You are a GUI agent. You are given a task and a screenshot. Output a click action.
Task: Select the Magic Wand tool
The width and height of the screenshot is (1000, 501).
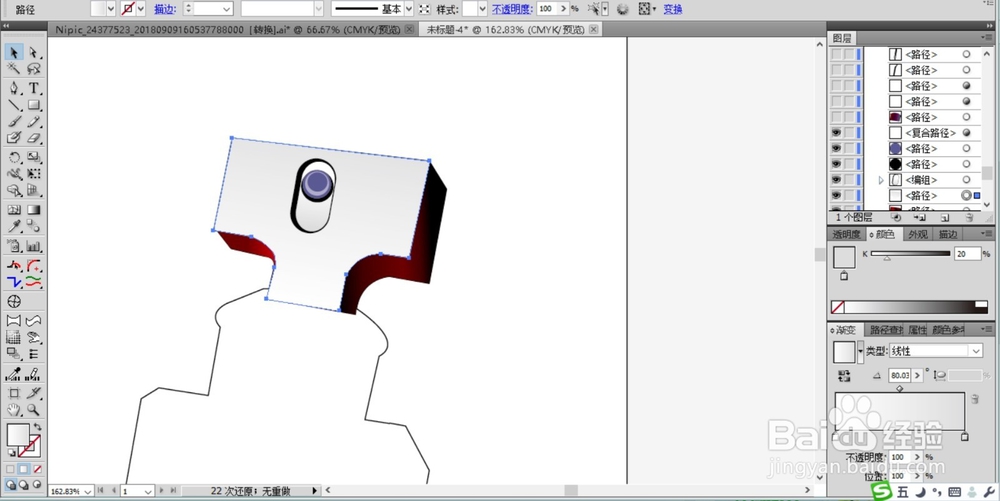(14, 68)
